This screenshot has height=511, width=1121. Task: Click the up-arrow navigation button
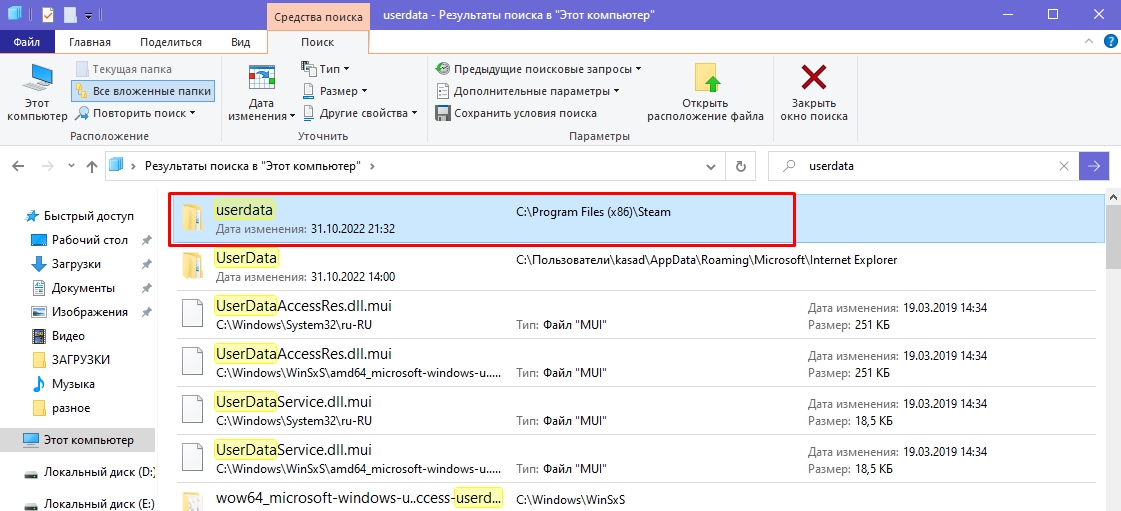(x=91, y=166)
